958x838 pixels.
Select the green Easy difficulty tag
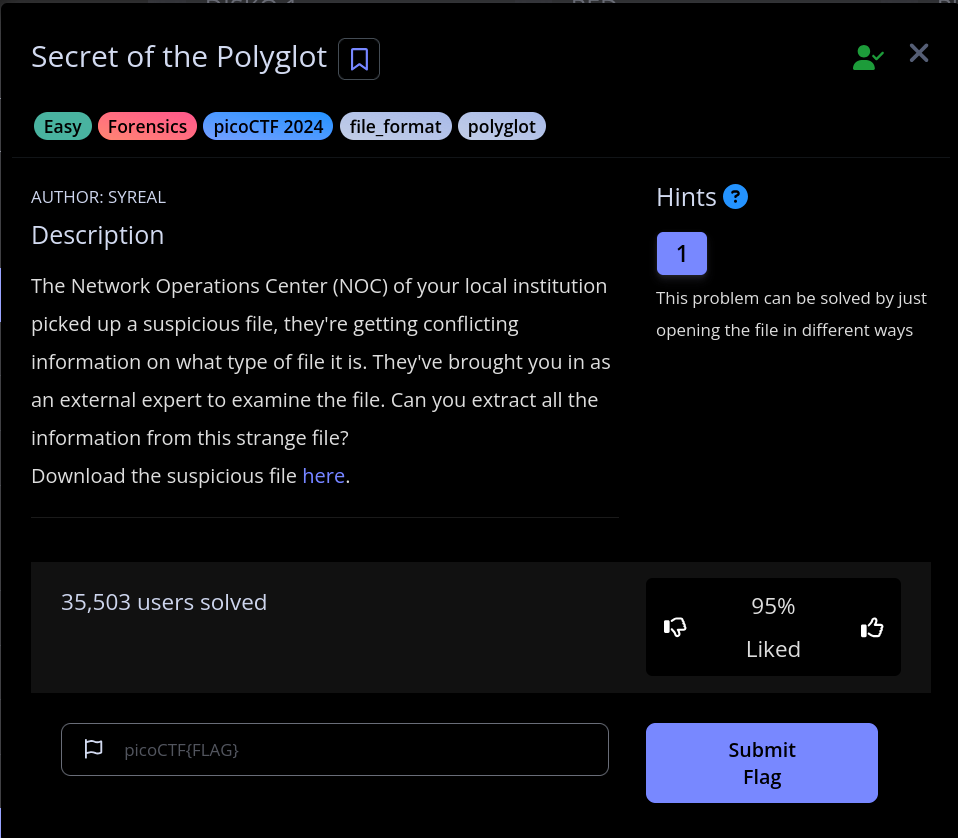pos(63,127)
